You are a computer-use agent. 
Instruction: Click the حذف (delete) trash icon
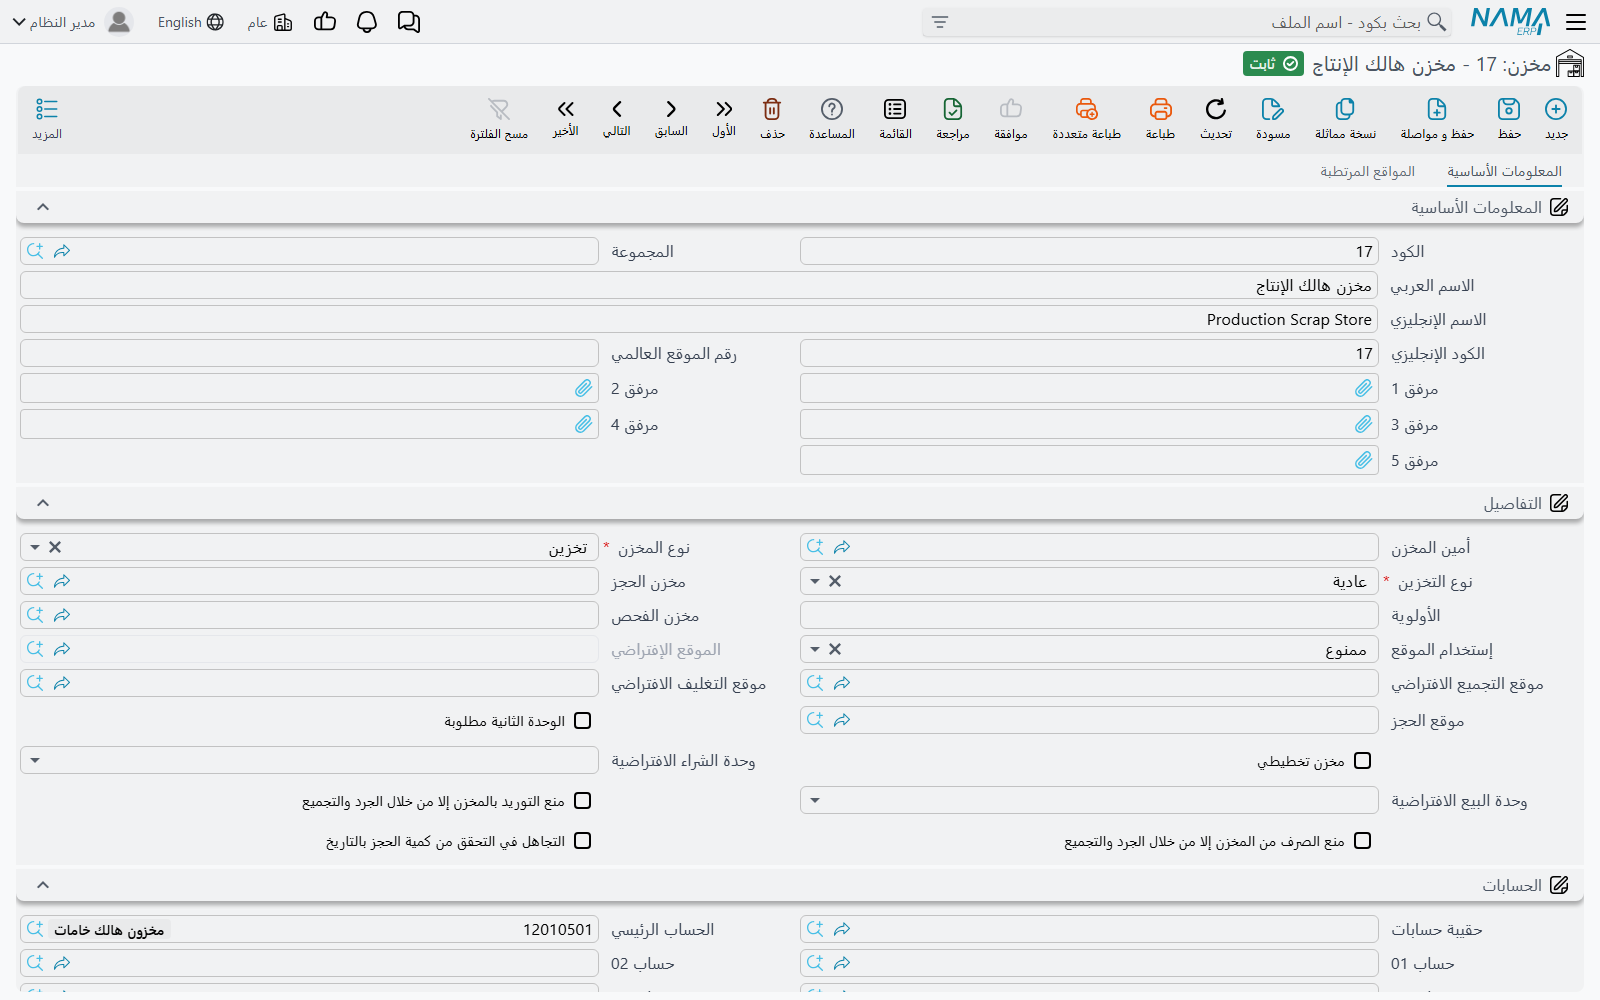tap(772, 109)
